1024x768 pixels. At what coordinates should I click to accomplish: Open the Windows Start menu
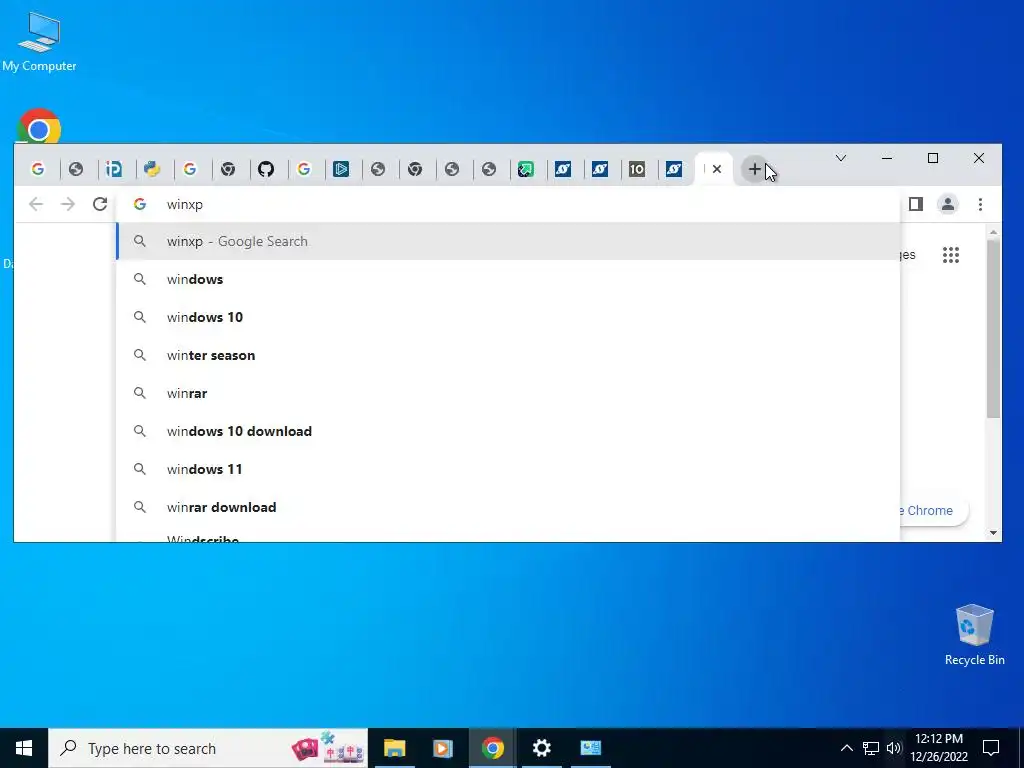point(24,748)
